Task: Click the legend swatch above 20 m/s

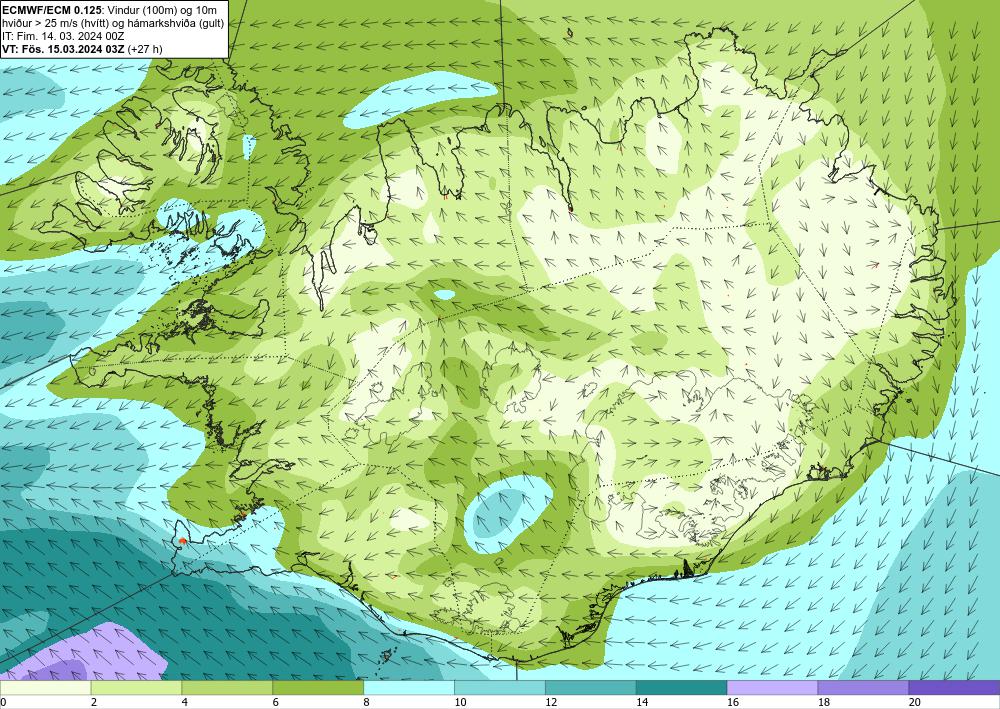Action: point(954,688)
